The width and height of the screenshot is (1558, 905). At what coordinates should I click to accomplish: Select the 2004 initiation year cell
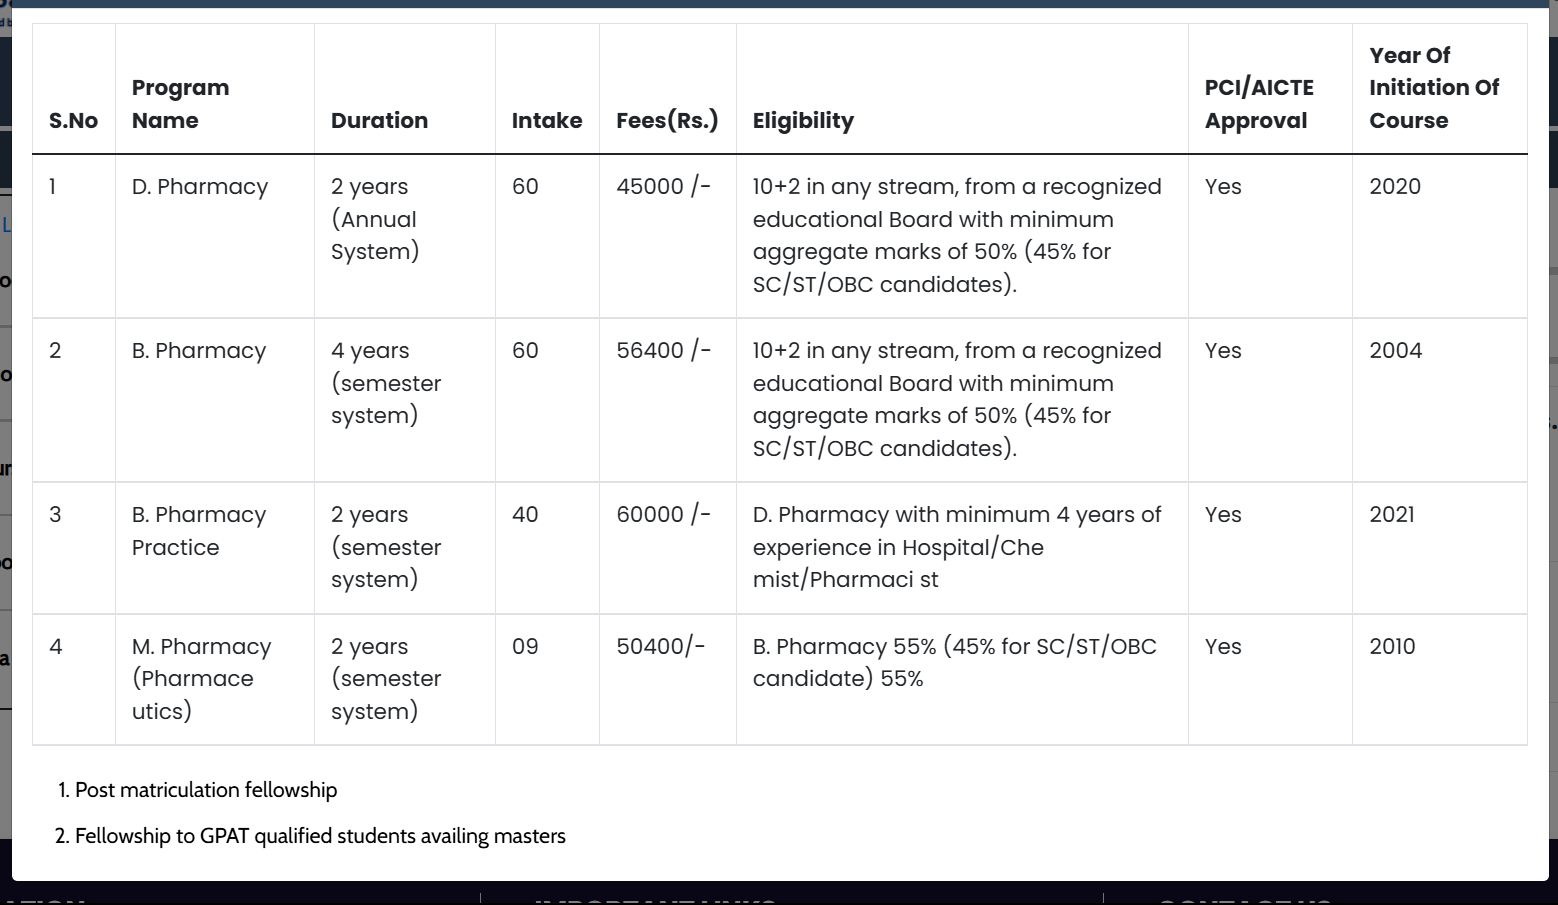pyautogui.click(x=1395, y=351)
